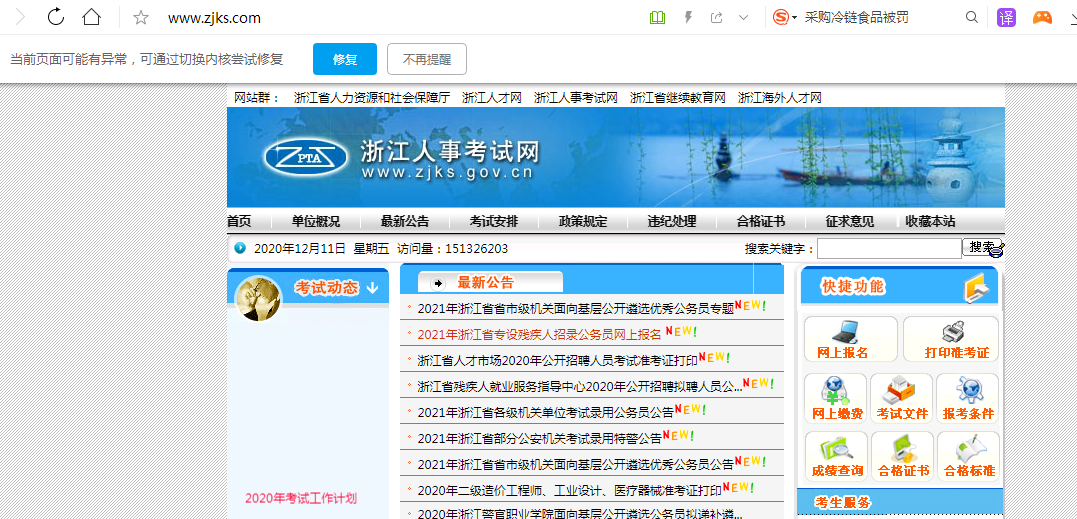This screenshot has height=519, width=1077.
Task: Open 考试安排 navigation item
Action: tap(494, 221)
